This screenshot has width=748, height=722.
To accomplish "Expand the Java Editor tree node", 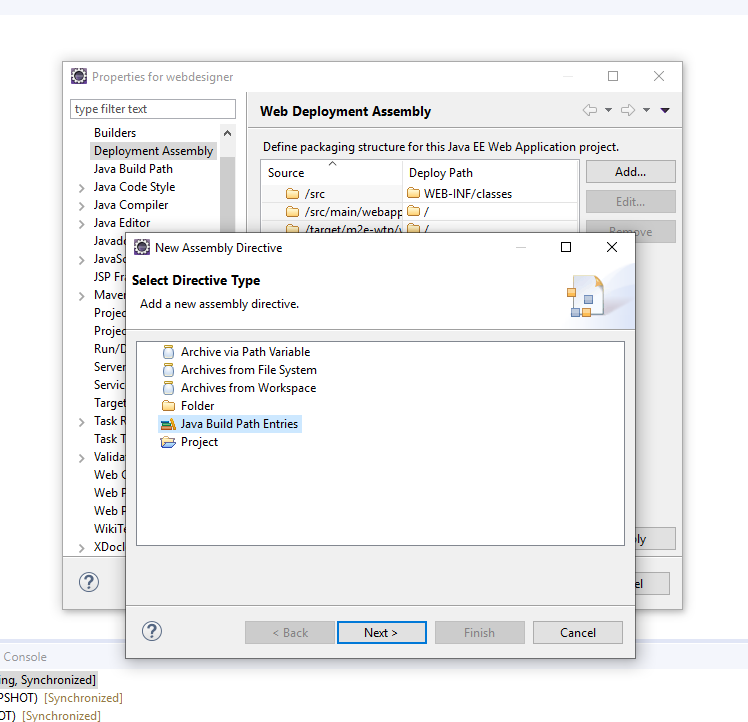I will point(81,223).
